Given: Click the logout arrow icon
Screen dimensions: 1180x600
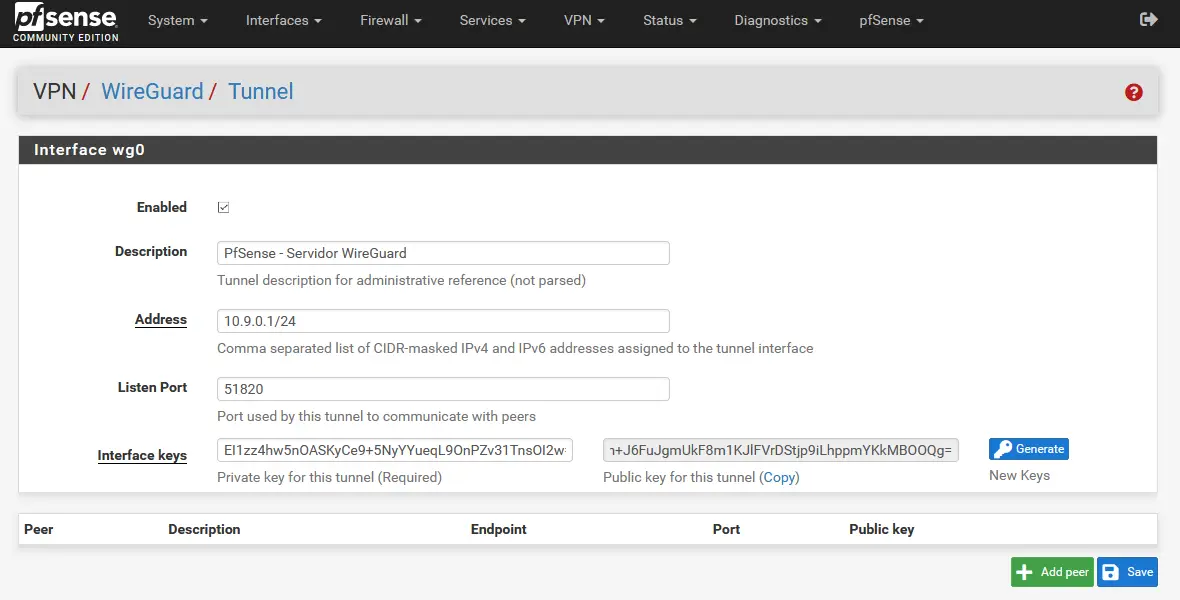Looking at the screenshot, I should (1148, 20).
